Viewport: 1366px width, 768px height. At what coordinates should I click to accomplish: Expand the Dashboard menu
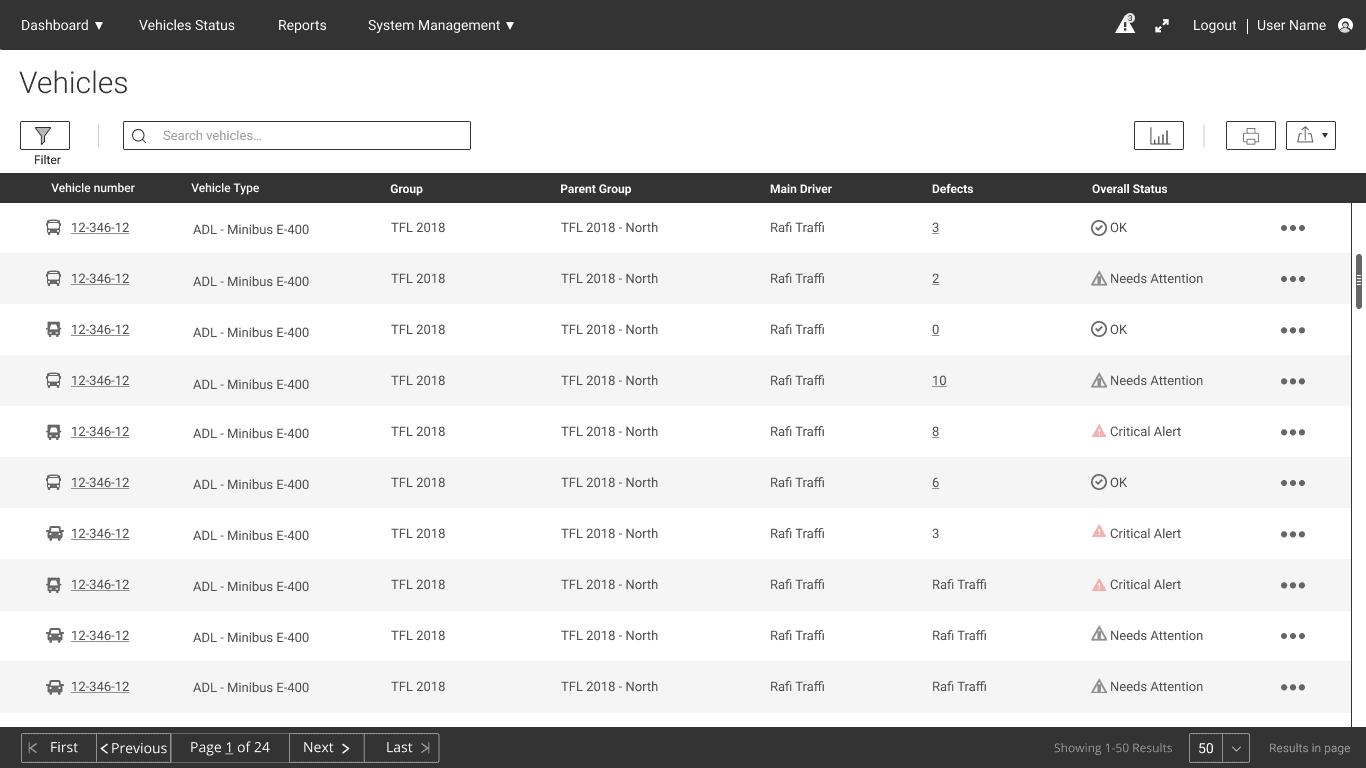[62, 25]
